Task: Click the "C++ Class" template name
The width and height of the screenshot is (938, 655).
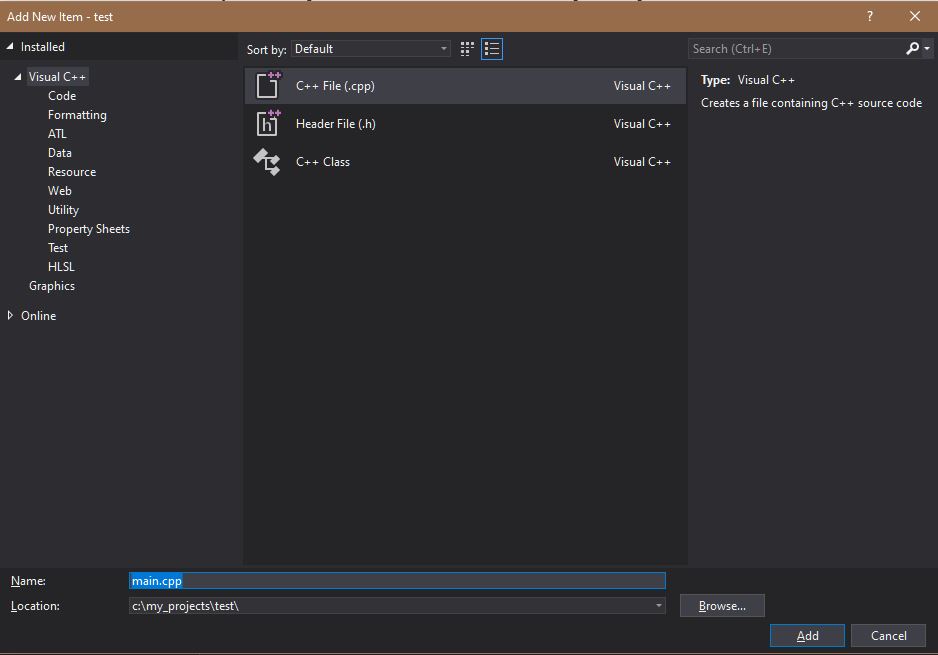Action: point(323,162)
